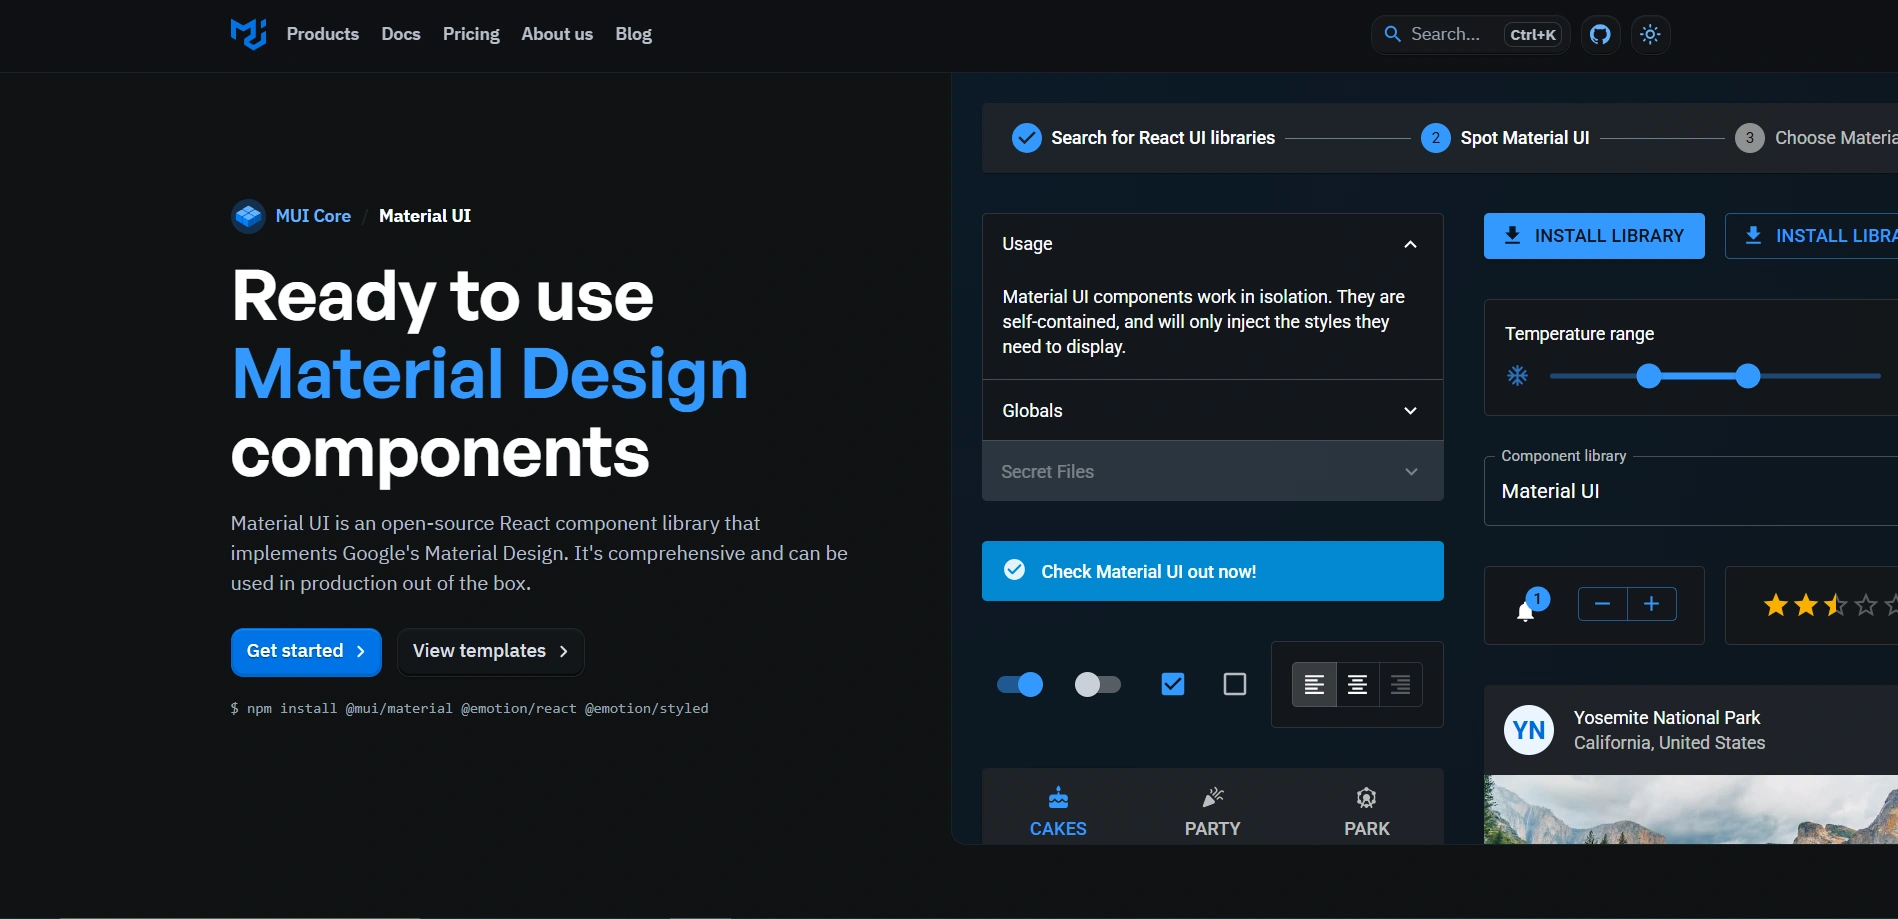
Task: Click the YN avatar
Action: [1528, 730]
